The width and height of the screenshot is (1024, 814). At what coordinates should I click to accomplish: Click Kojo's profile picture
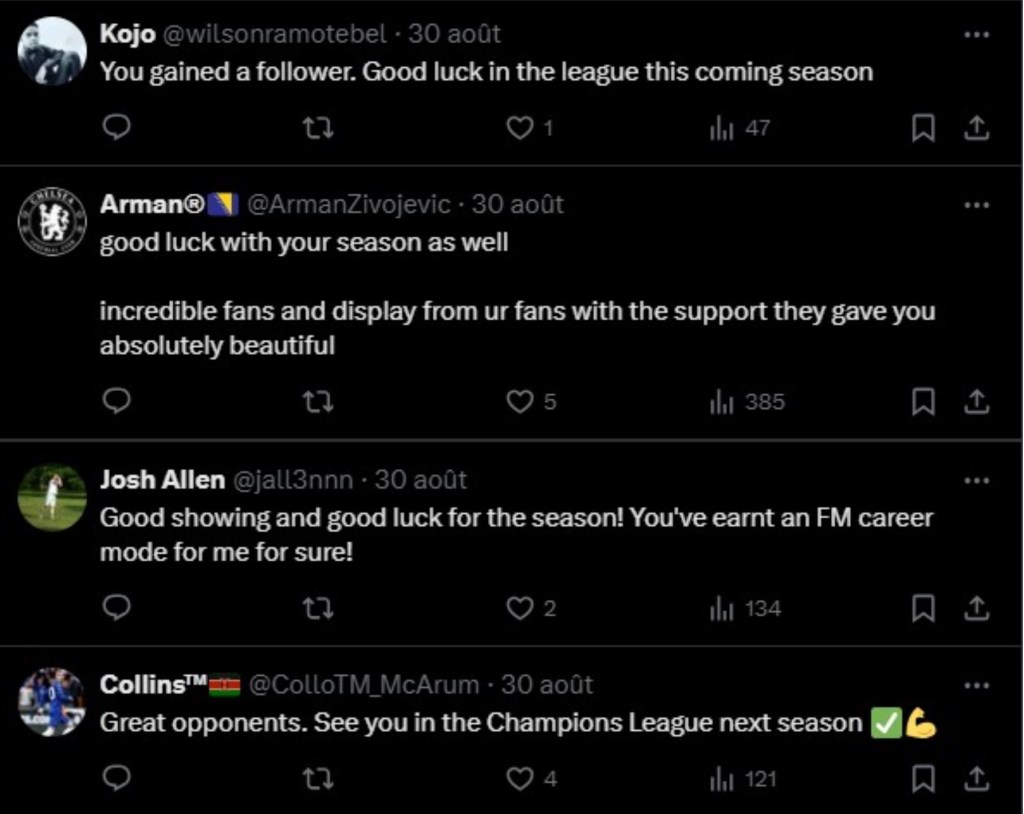tap(52, 51)
